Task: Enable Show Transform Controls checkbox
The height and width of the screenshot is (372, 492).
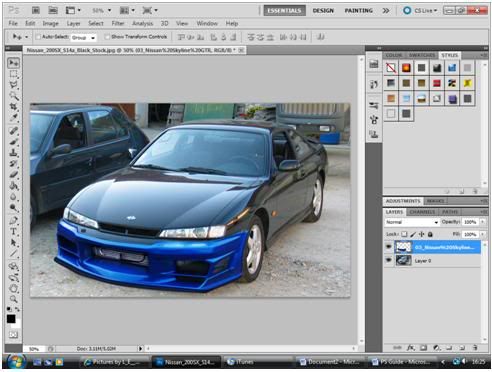Action: (107, 37)
